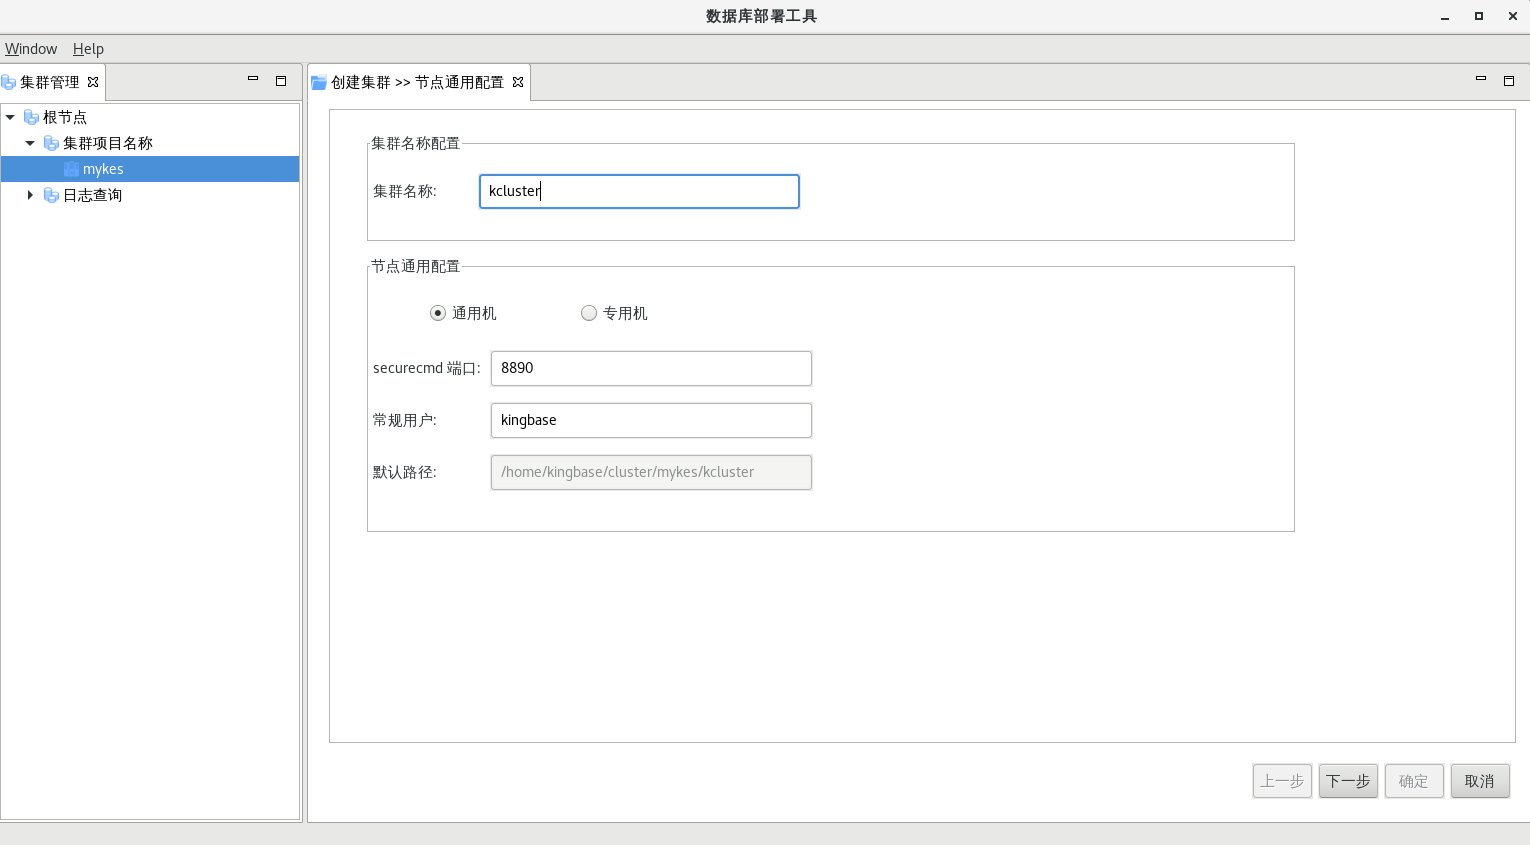Minimize the cluster creation editor panel
This screenshot has width=1530, height=845.
pyautogui.click(x=1481, y=79)
